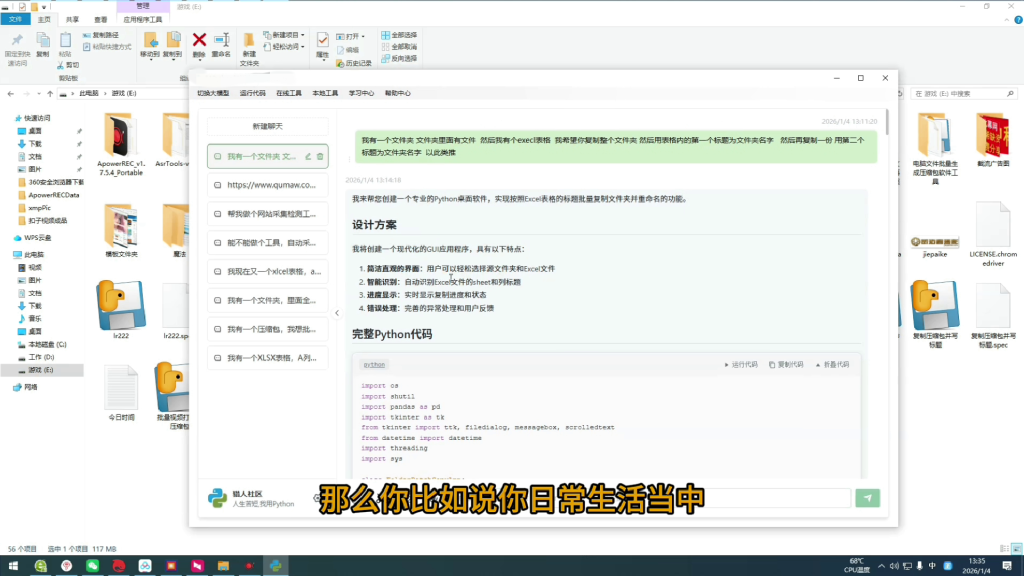Select the 重命名 rename icon
Image resolution: width=1024 pixels, height=576 pixels.
click(x=221, y=38)
